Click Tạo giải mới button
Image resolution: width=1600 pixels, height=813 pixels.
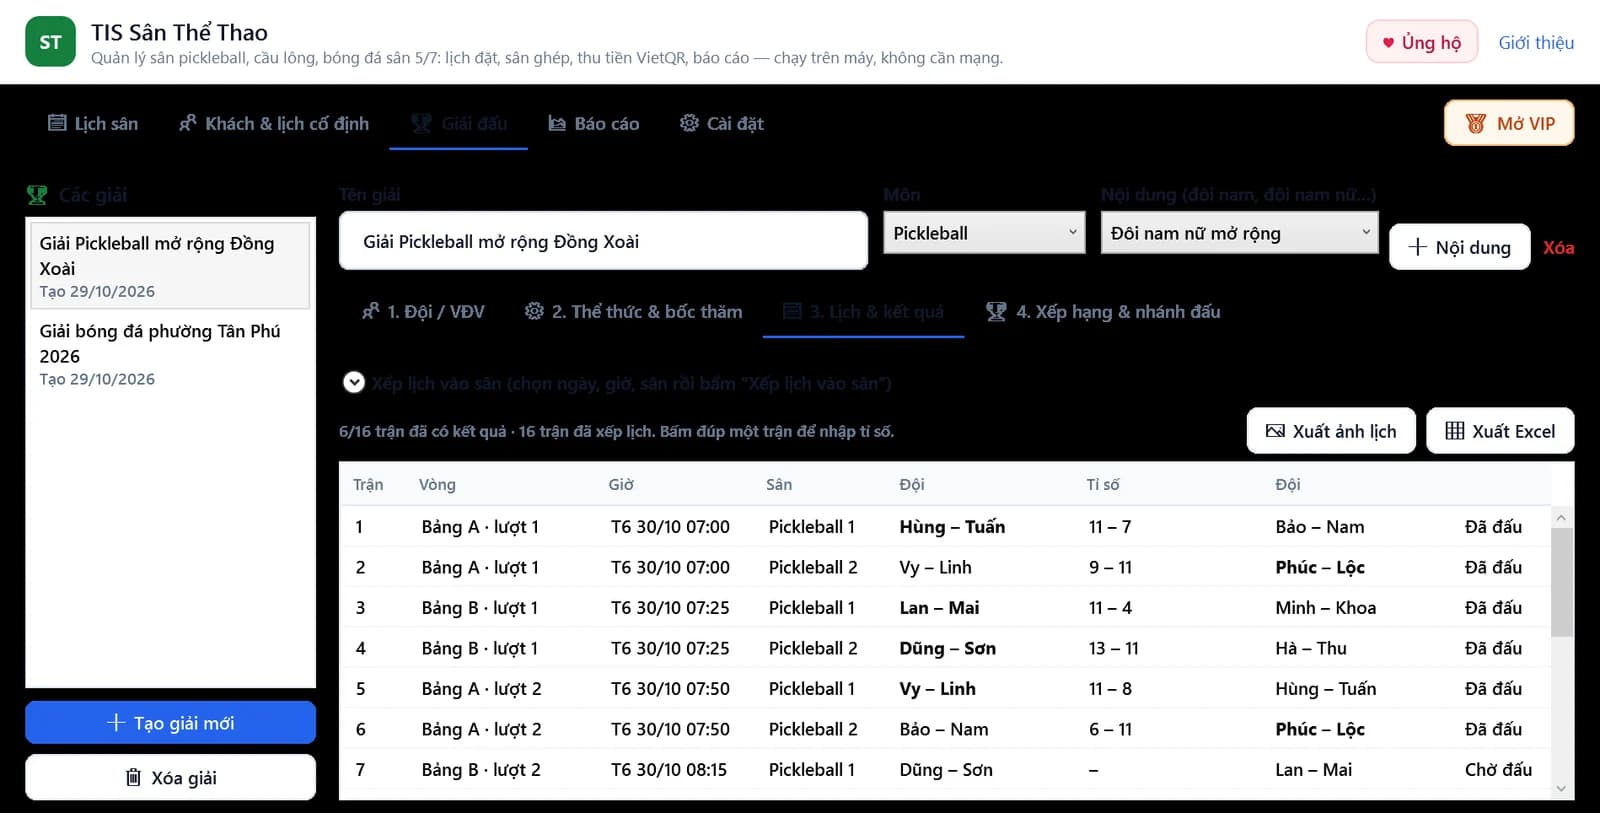(170, 722)
